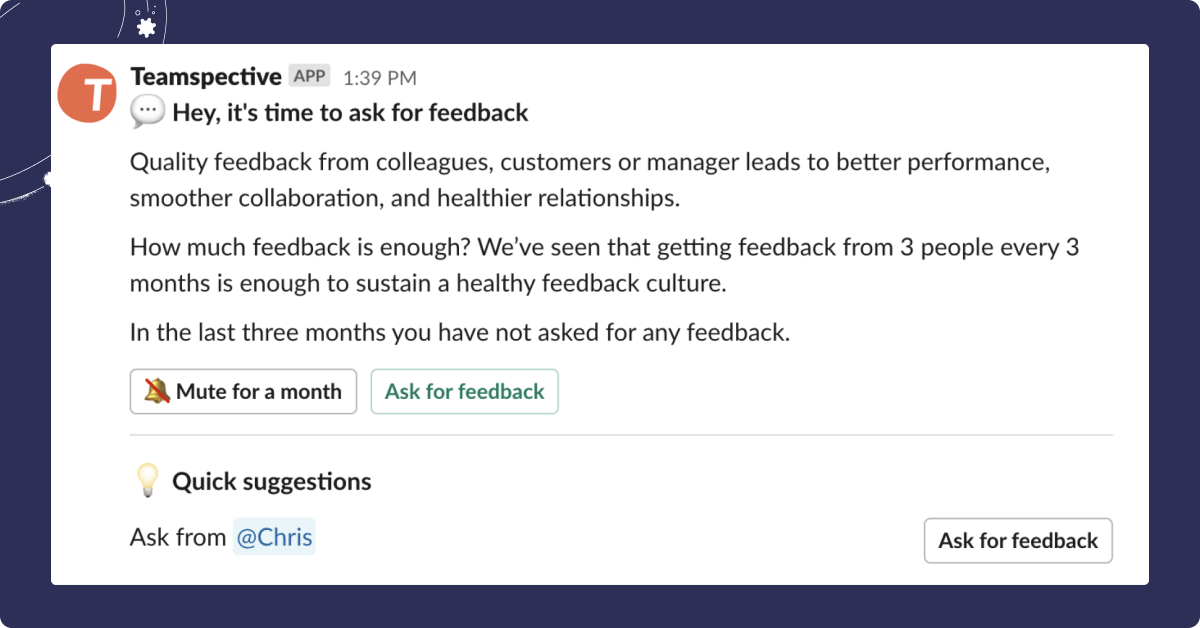The height and width of the screenshot is (628, 1200).
Task: Ask for feedback from the Chris suggestion row
Action: [1018, 541]
